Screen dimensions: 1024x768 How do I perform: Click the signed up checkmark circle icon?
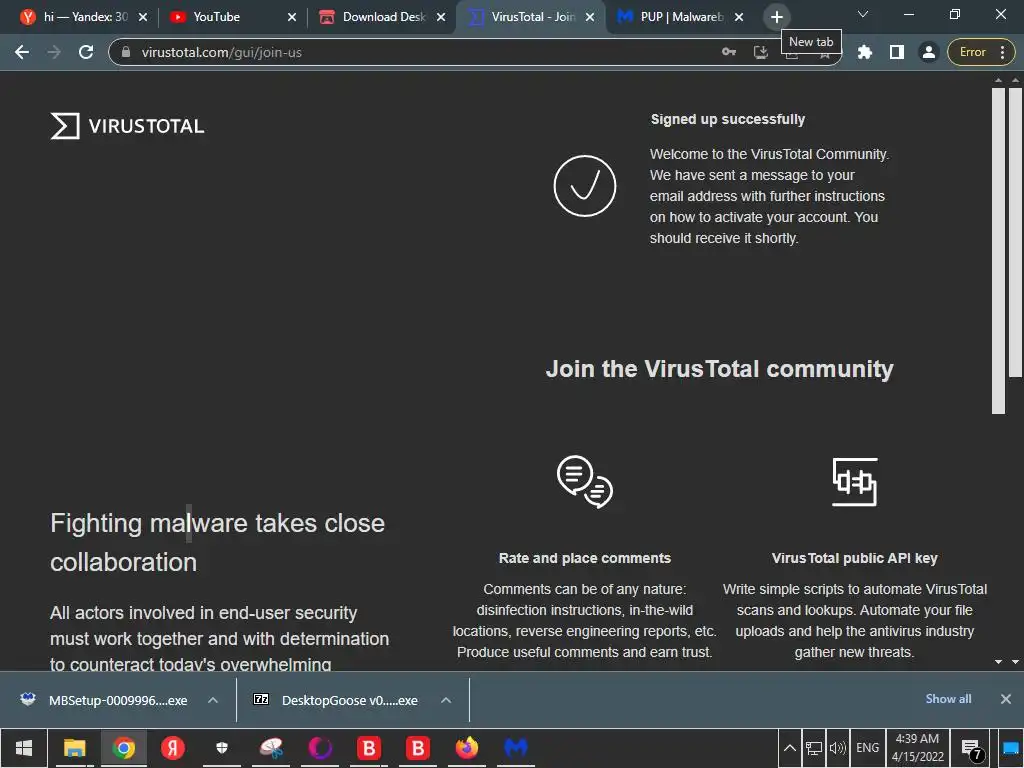[x=584, y=186]
